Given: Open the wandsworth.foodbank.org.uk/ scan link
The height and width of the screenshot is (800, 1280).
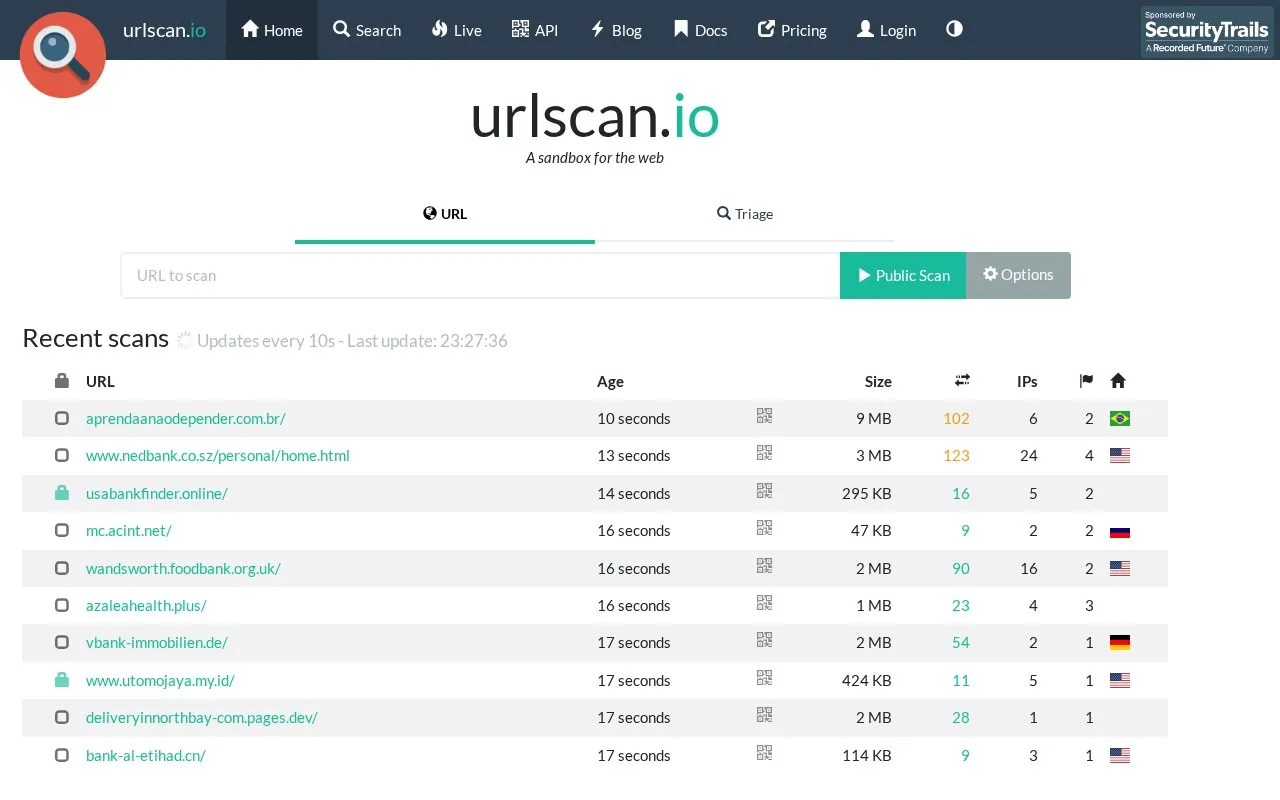Looking at the screenshot, I should tap(183, 568).
